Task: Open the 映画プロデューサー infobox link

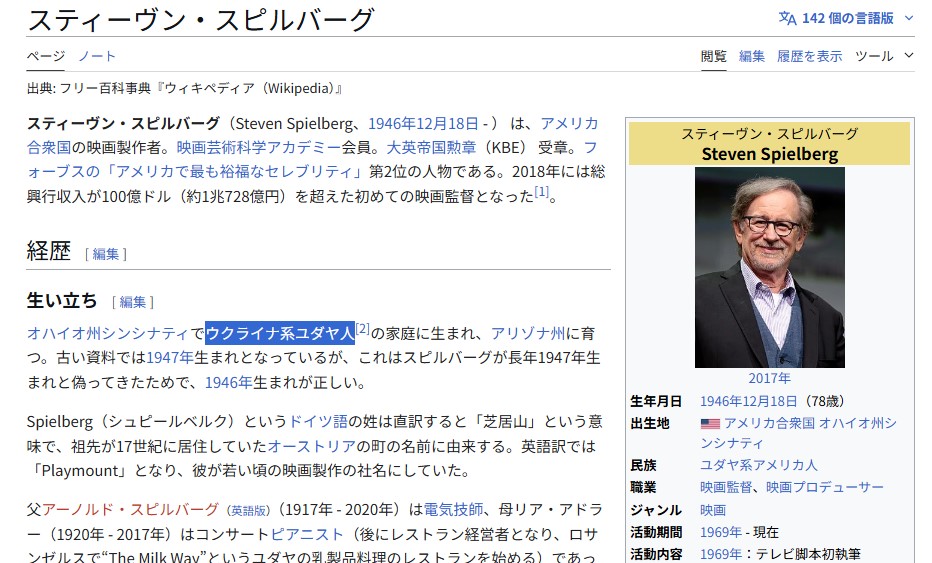Action: 825,487
